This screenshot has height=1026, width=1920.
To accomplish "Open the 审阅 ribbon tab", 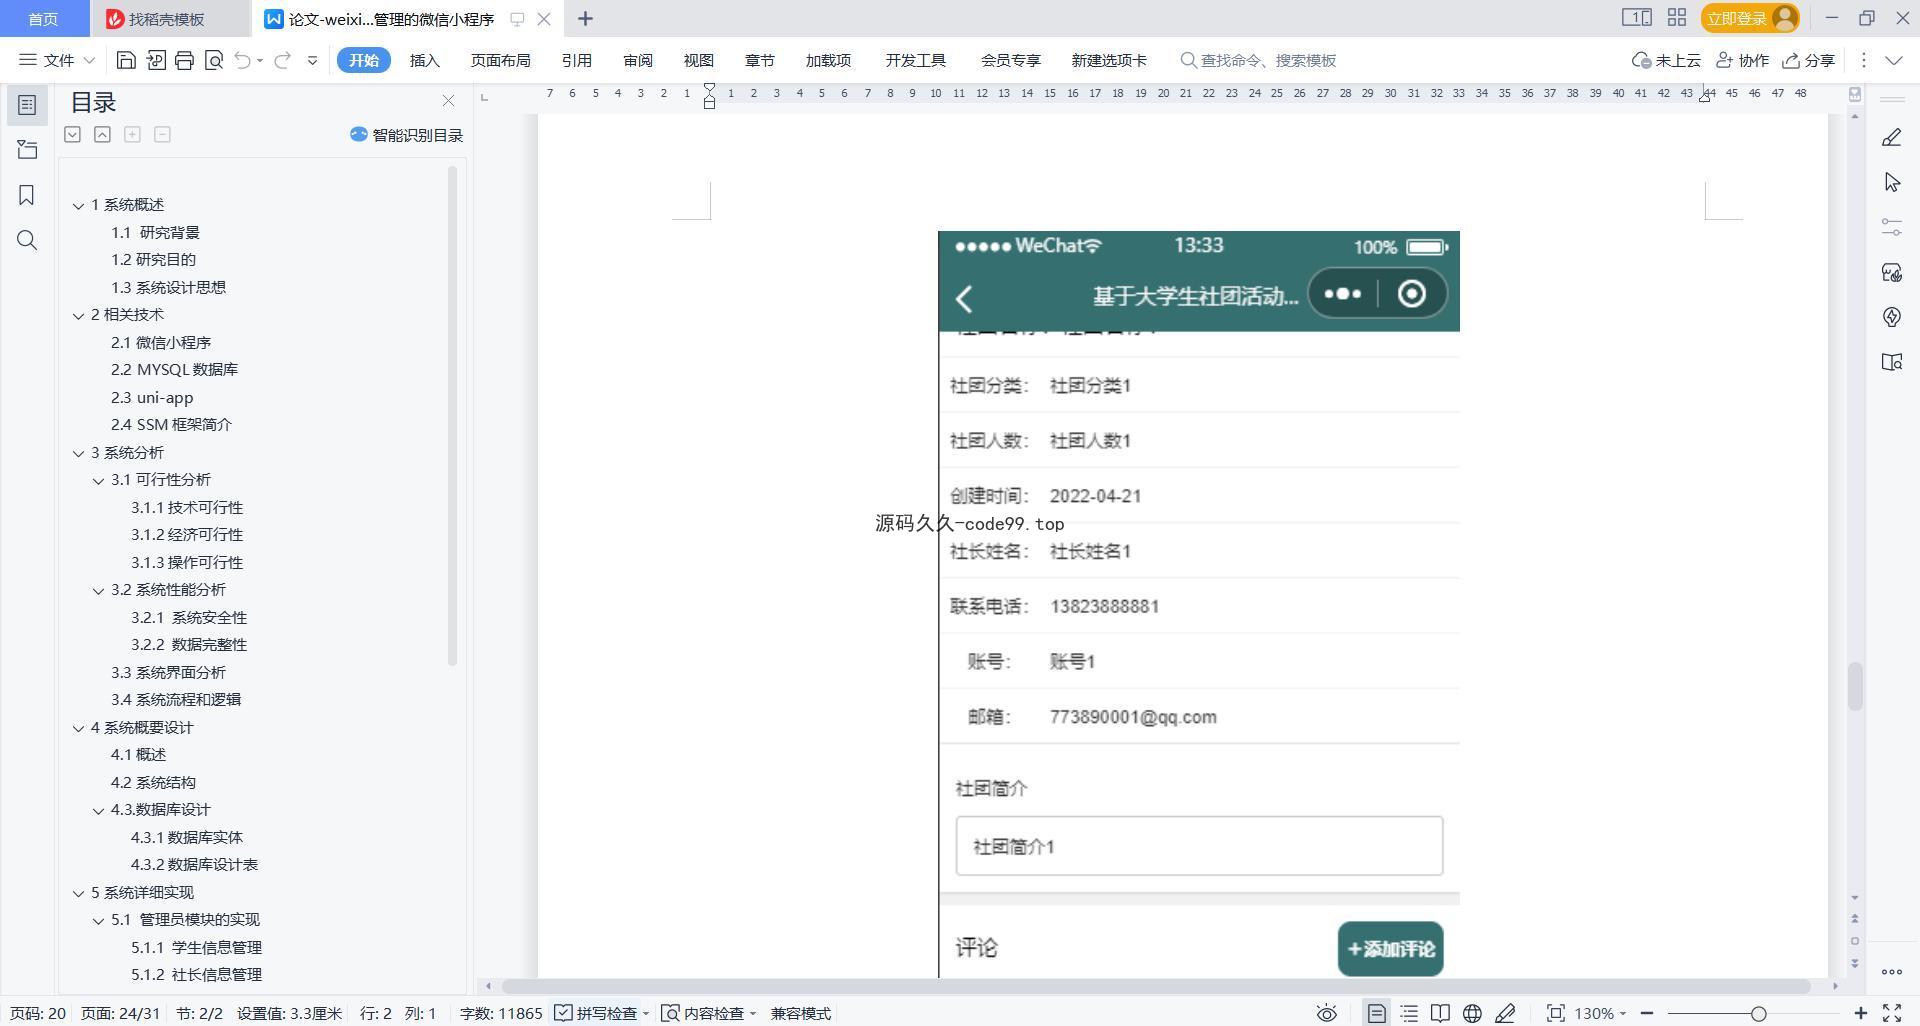I will (x=637, y=60).
